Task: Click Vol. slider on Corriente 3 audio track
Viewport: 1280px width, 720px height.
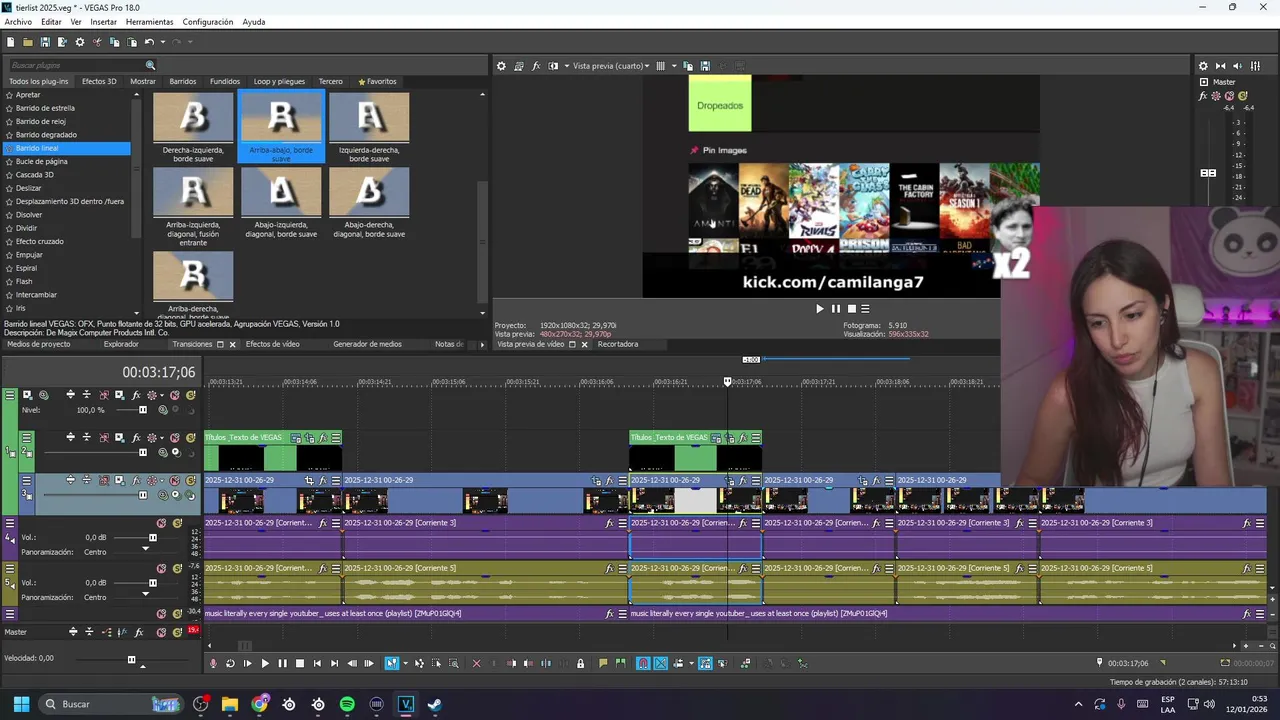Action: [152, 538]
